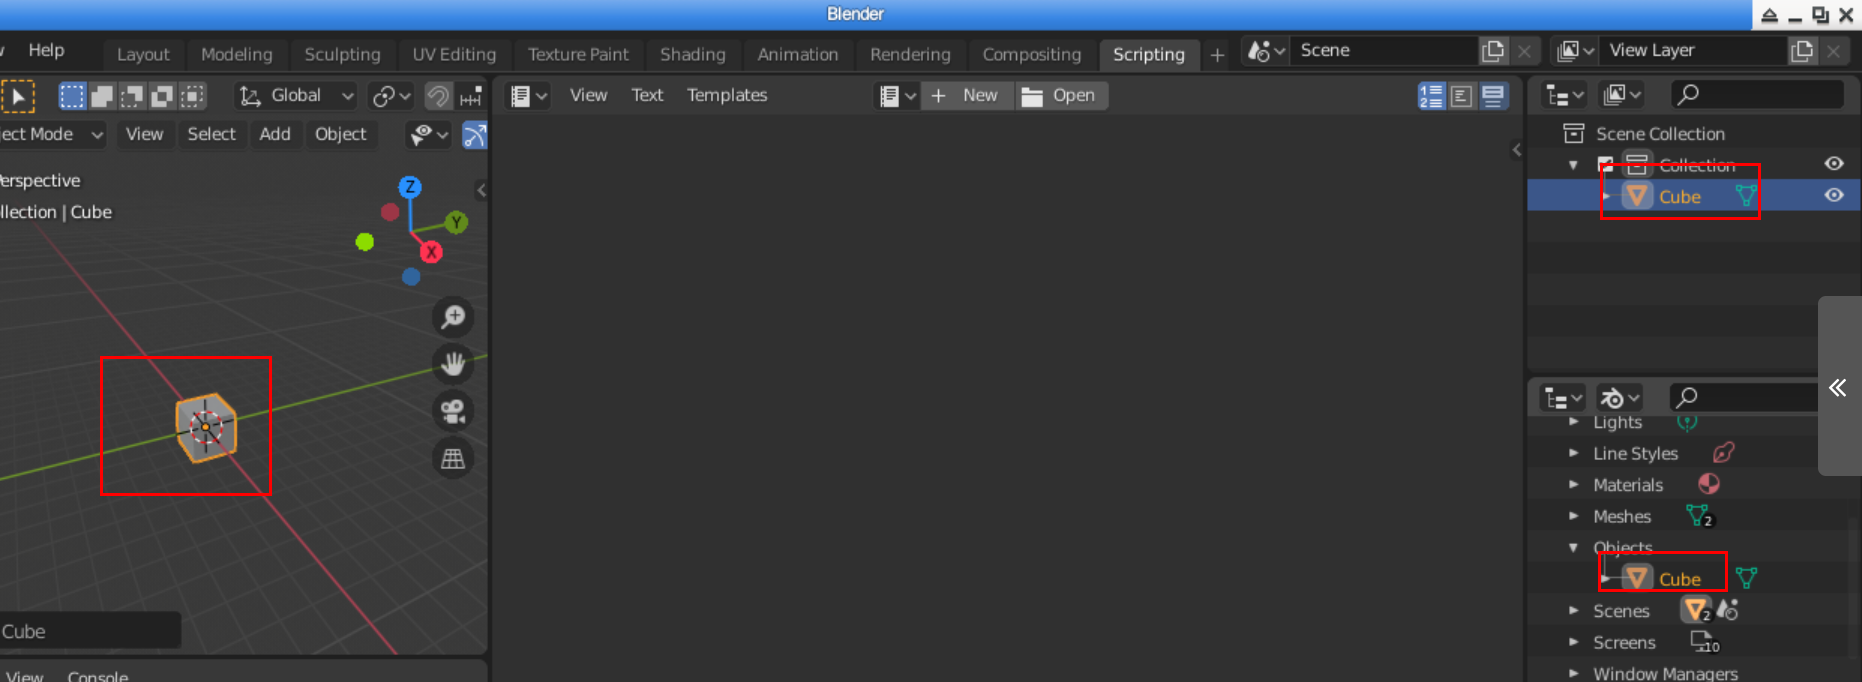Viewport: 1862px width, 682px height.
Task: Click New to create a text block
Action: tap(967, 96)
